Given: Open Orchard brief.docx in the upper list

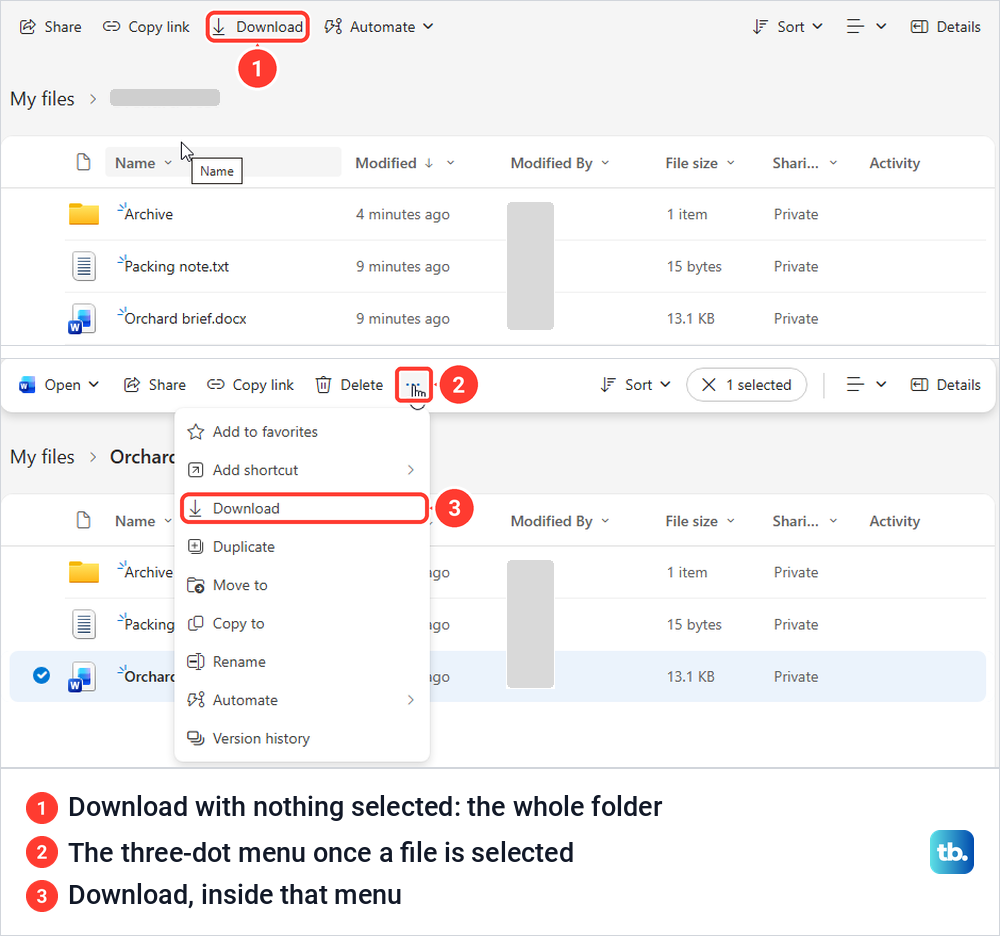Looking at the screenshot, I should click(186, 319).
